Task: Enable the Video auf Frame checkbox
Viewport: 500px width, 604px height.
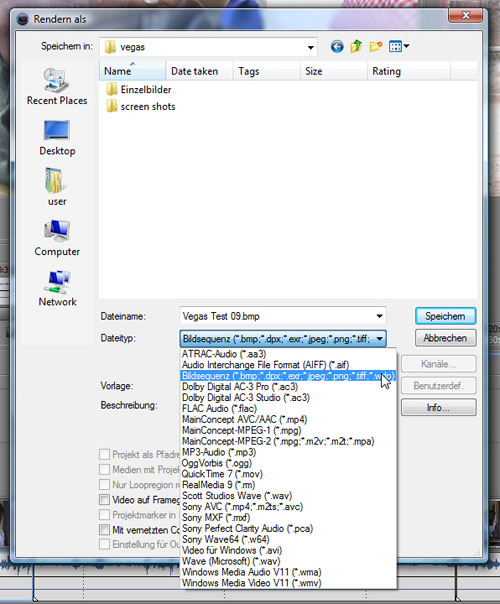Action: pyautogui.click(x=104, y=500)
